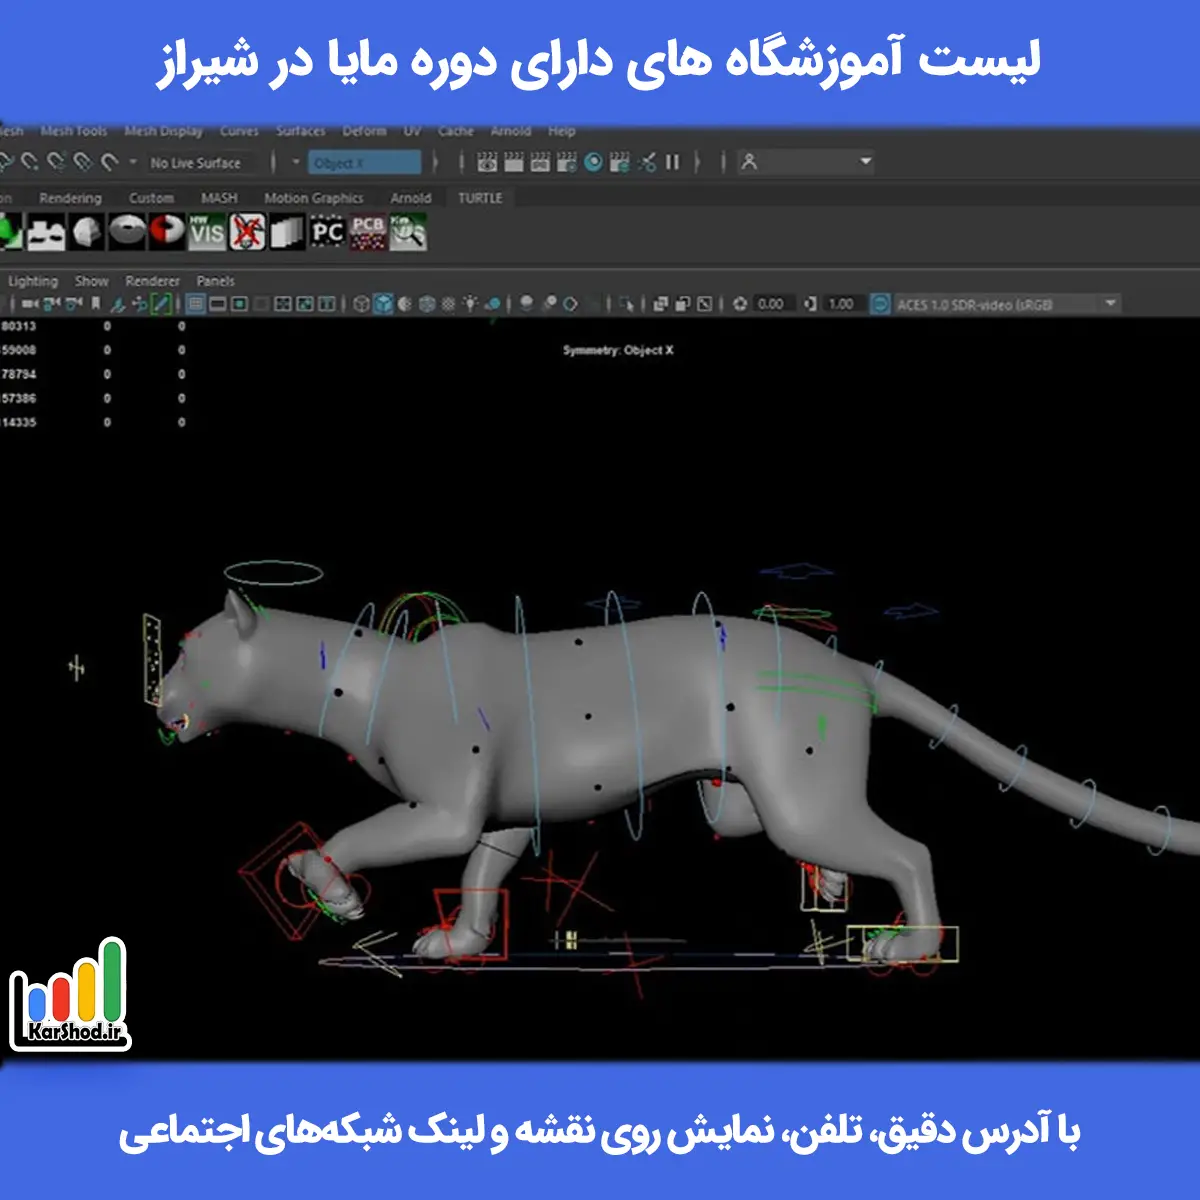The width and height of the screenshot is (1200, 1200).
Task: Open the ACES 1.0 SDR-video color dropdown
Action: click(x=1005, y=304)
